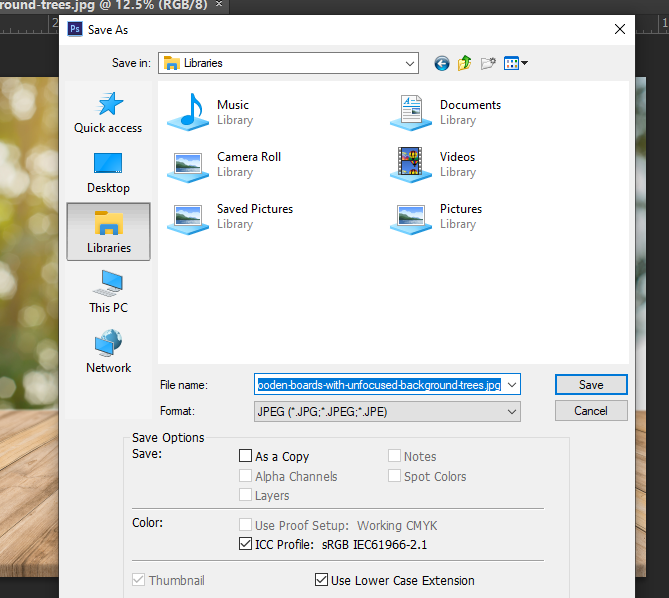Click the Cancel button
This screenshot has height=598, width=669.
(x=591, y=411)
